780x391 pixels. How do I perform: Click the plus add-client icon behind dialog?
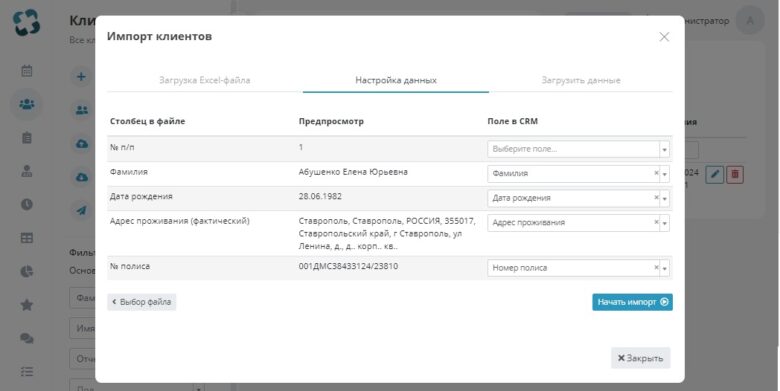pyautogui.click(x=82, y=77)
